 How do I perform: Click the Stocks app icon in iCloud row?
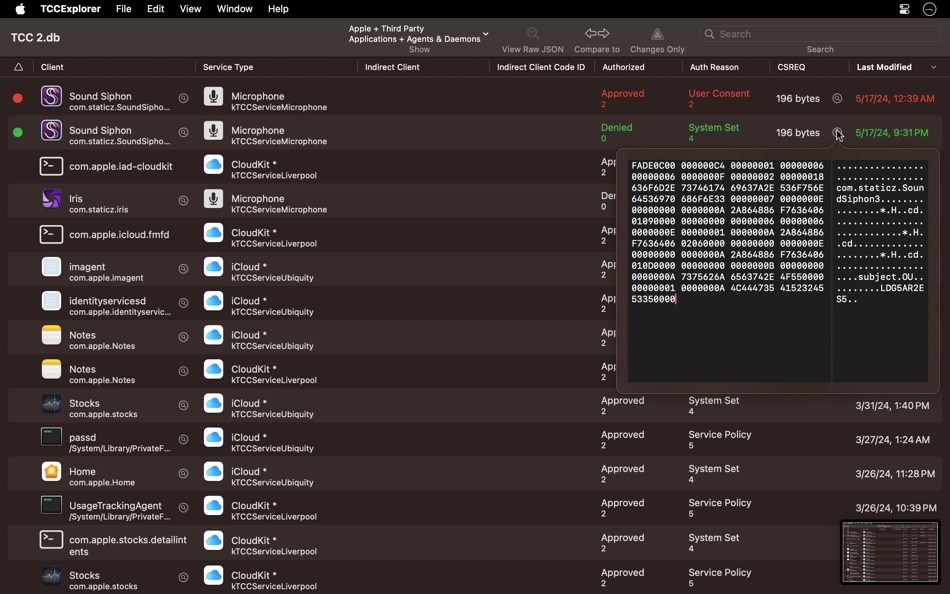(x=51, y=404)
